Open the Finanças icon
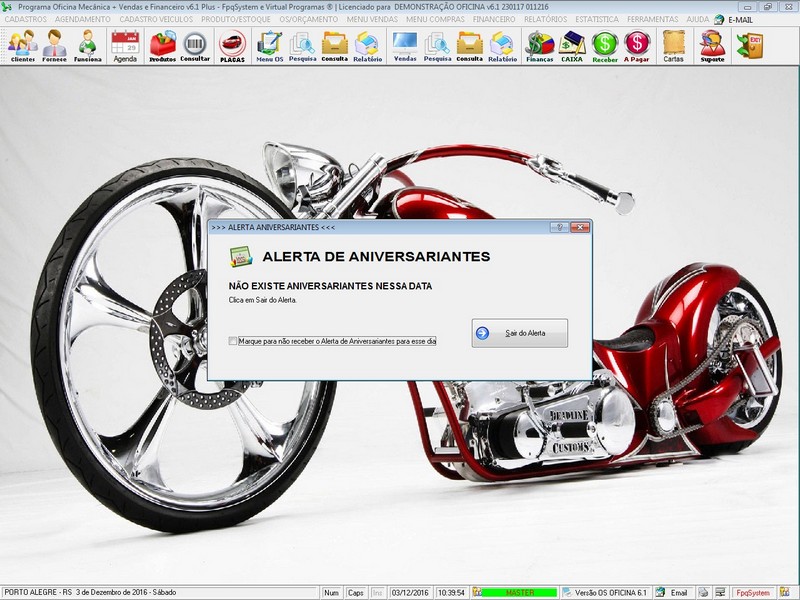800x600 pixels. (540, 46)
